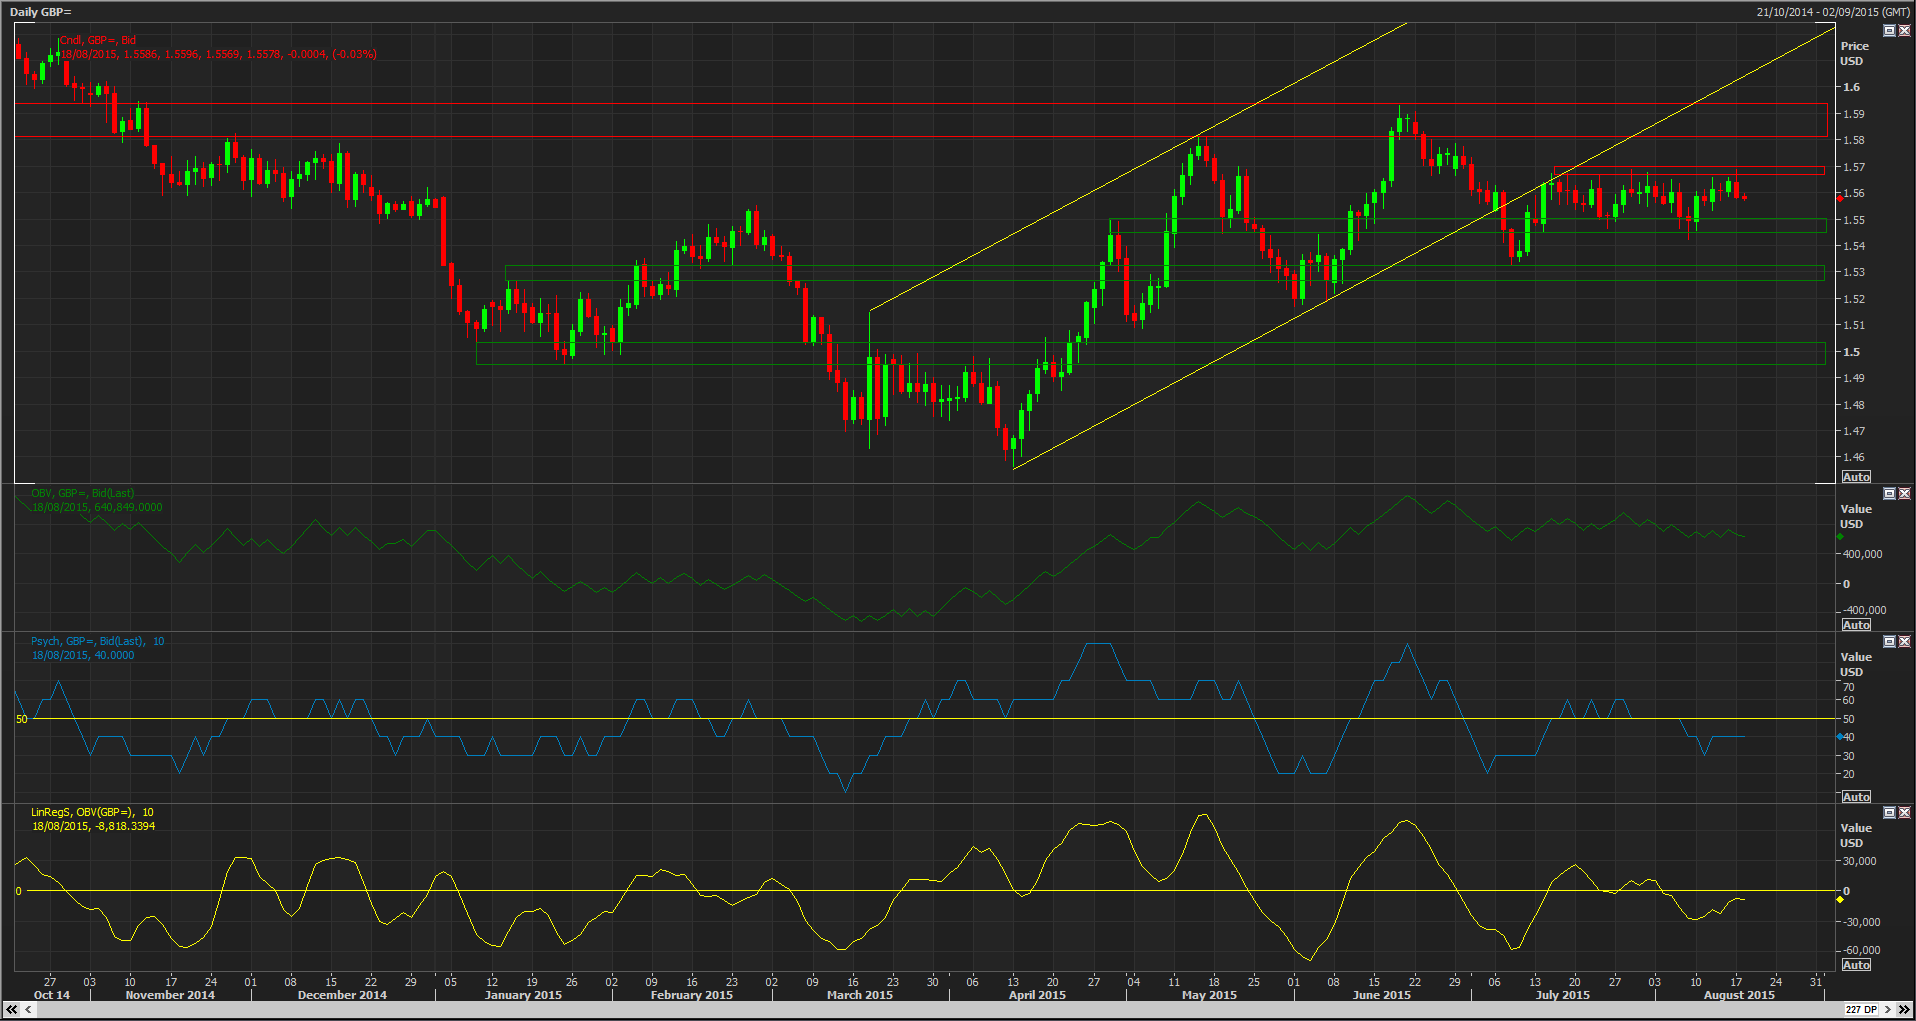Maximize the price candlestick panel
The image size is (1916, 1021).
coord(1889,31)
